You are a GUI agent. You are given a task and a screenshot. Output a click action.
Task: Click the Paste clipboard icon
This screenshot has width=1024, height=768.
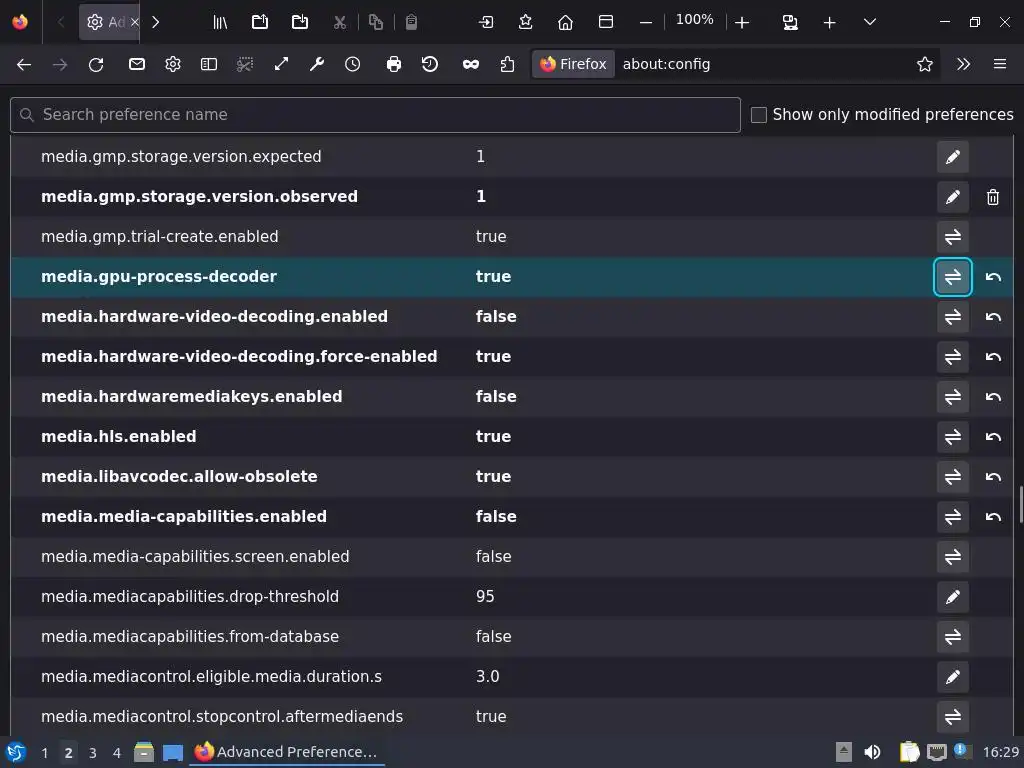click(x=411, y=22)
